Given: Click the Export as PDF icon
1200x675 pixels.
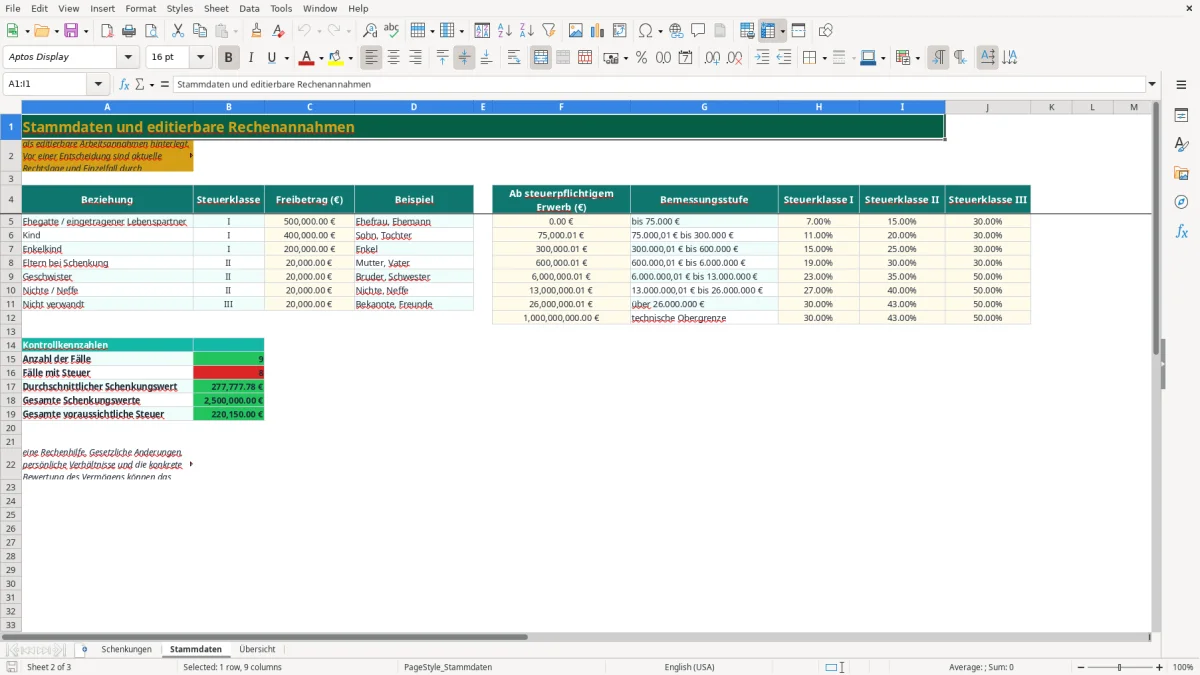Looking at the screenshot, I should click(107, 31).
